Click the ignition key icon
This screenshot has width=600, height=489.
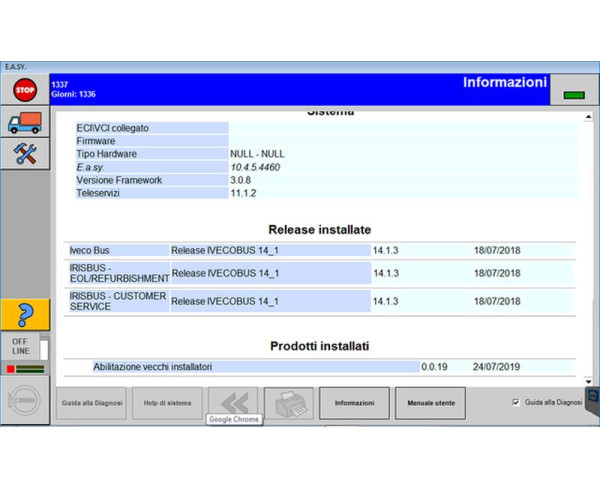pyautogui.click(x=24, y=402)
